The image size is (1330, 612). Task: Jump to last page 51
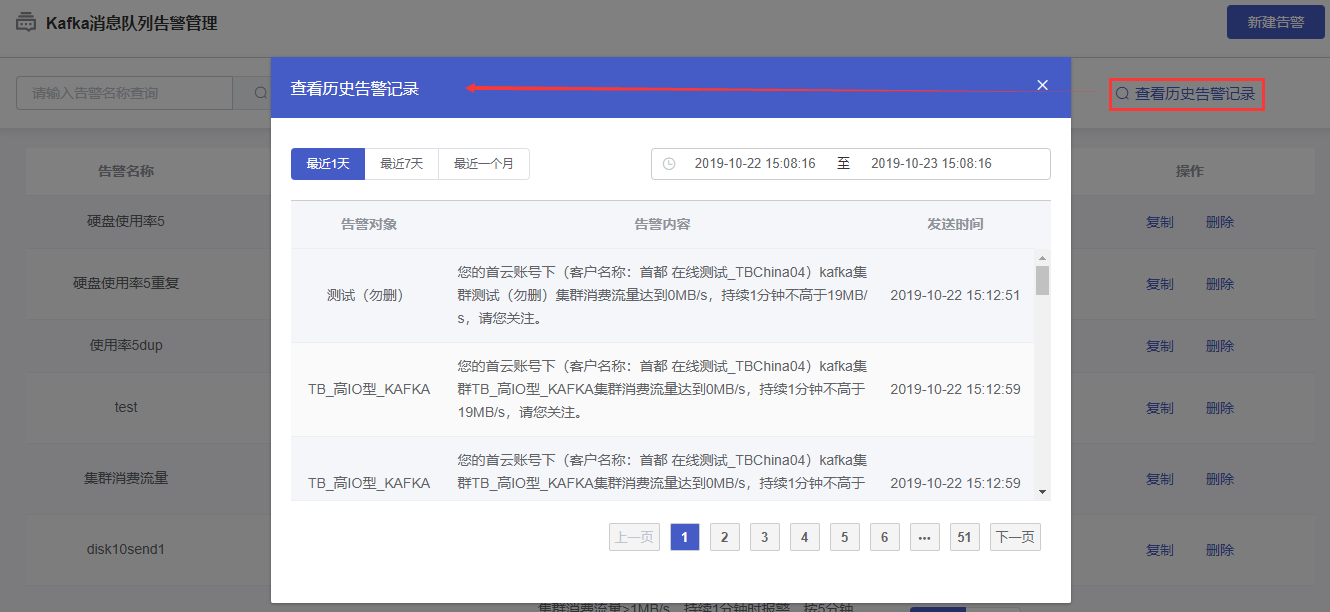point(964,537)
